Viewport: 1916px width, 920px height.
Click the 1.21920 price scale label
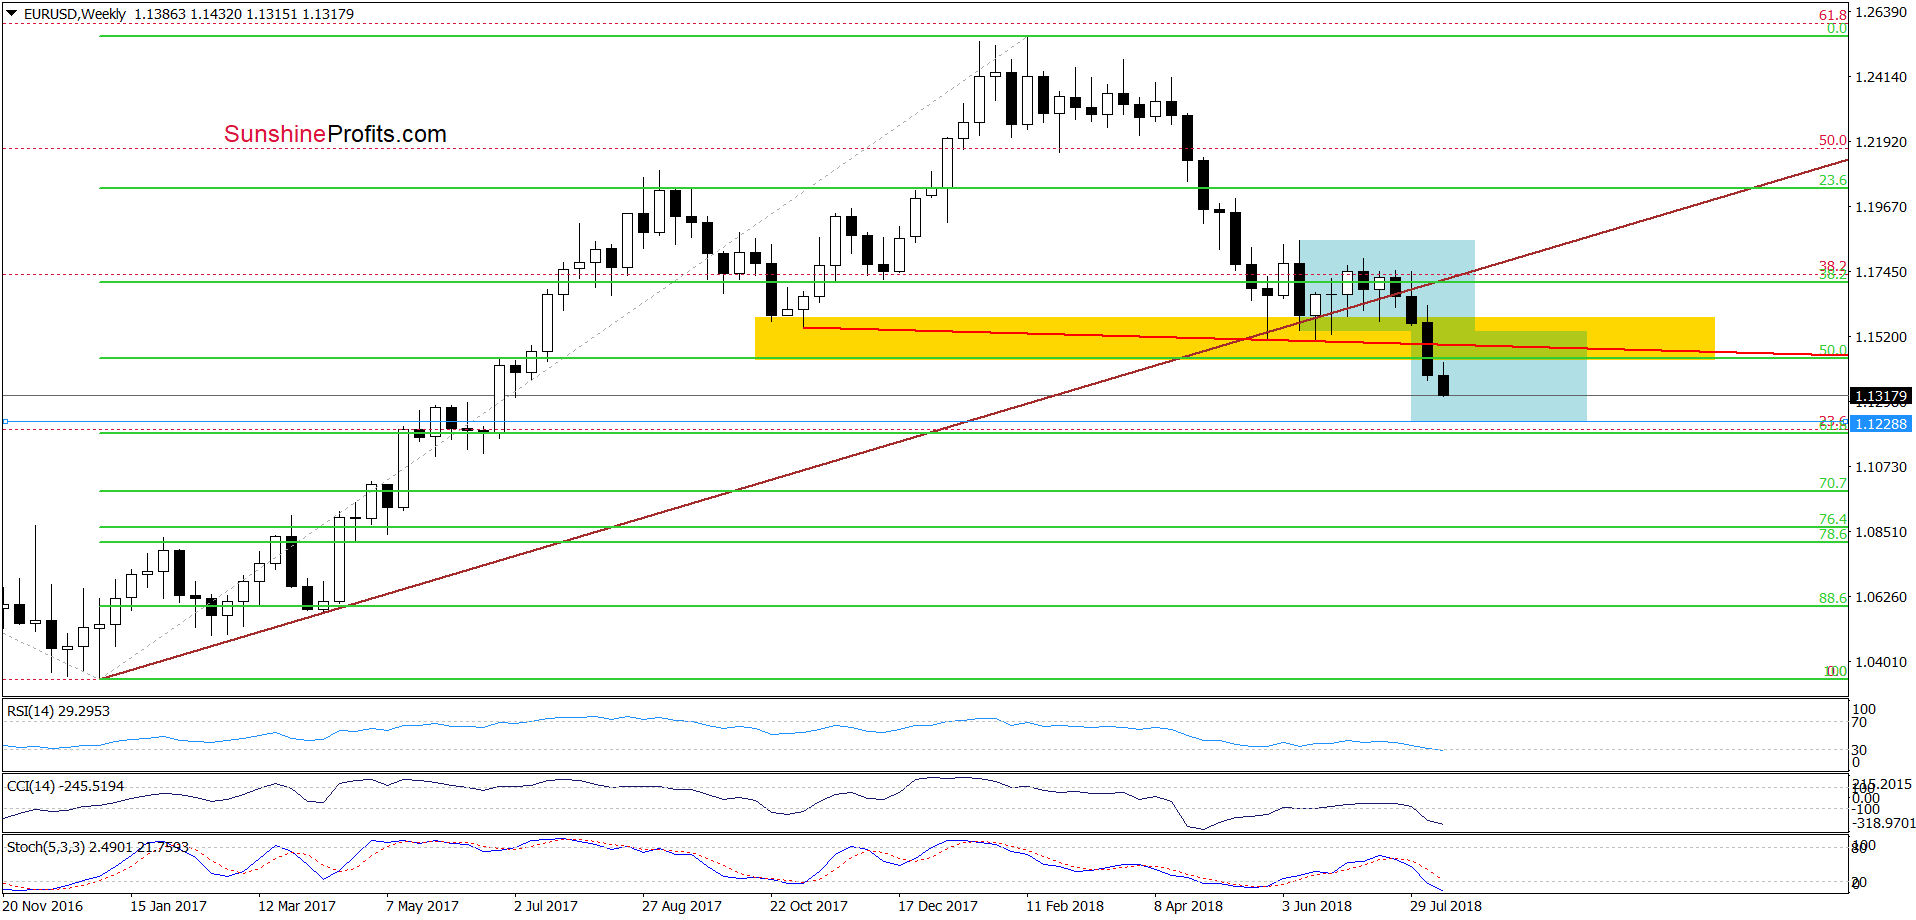[1881, 142]
